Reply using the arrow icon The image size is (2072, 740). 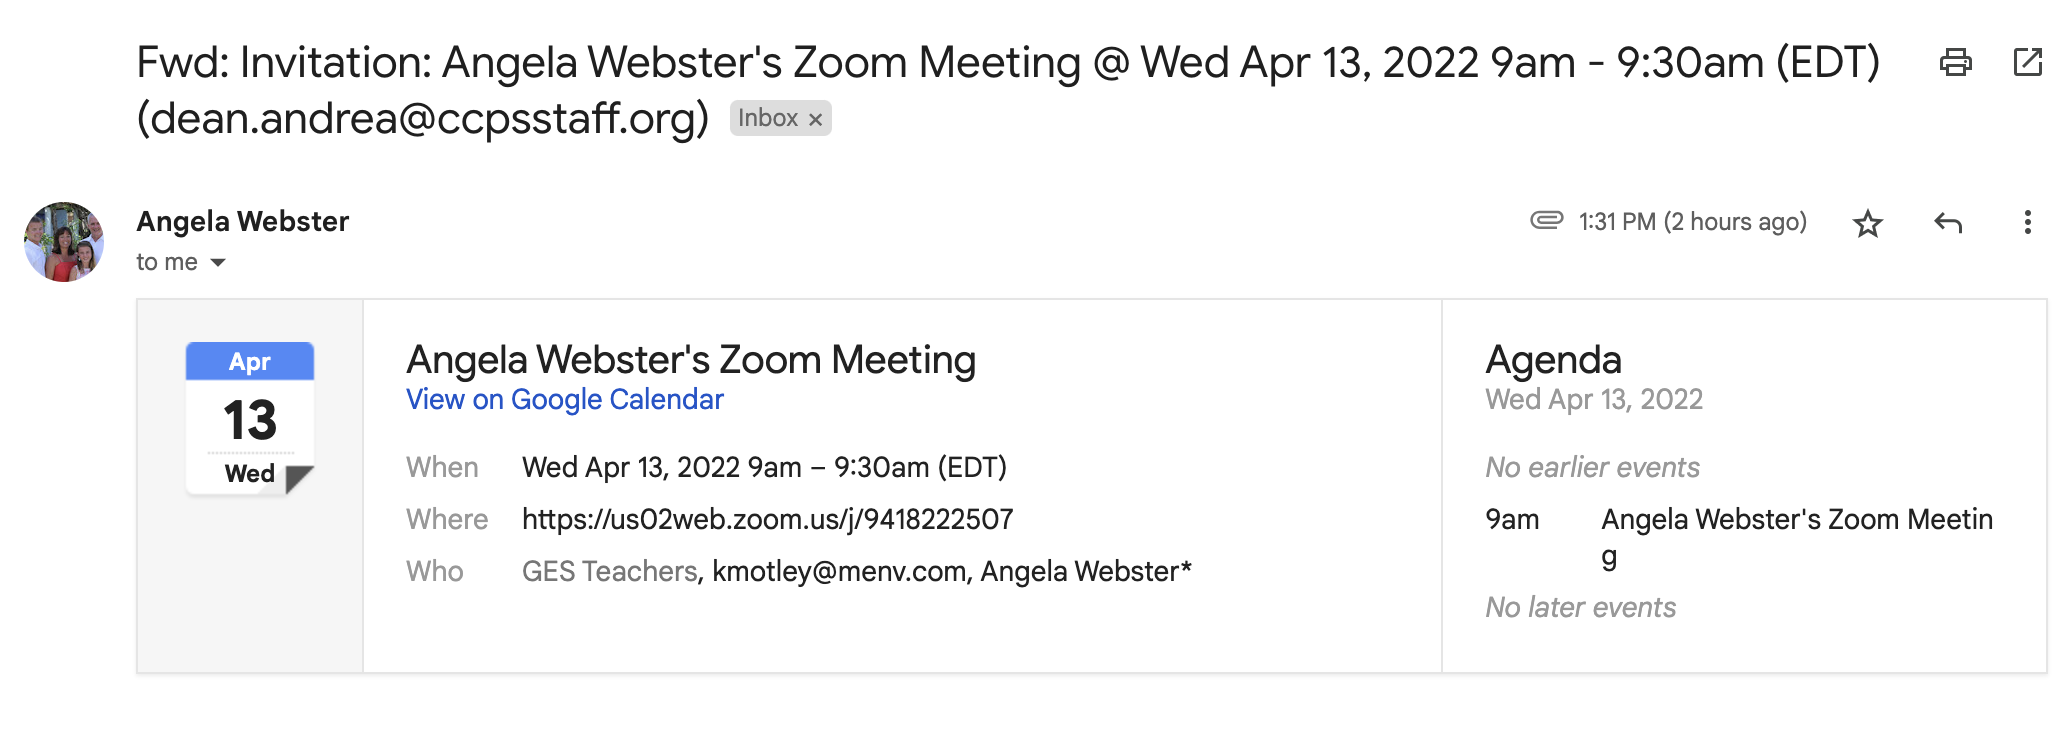1947,223
